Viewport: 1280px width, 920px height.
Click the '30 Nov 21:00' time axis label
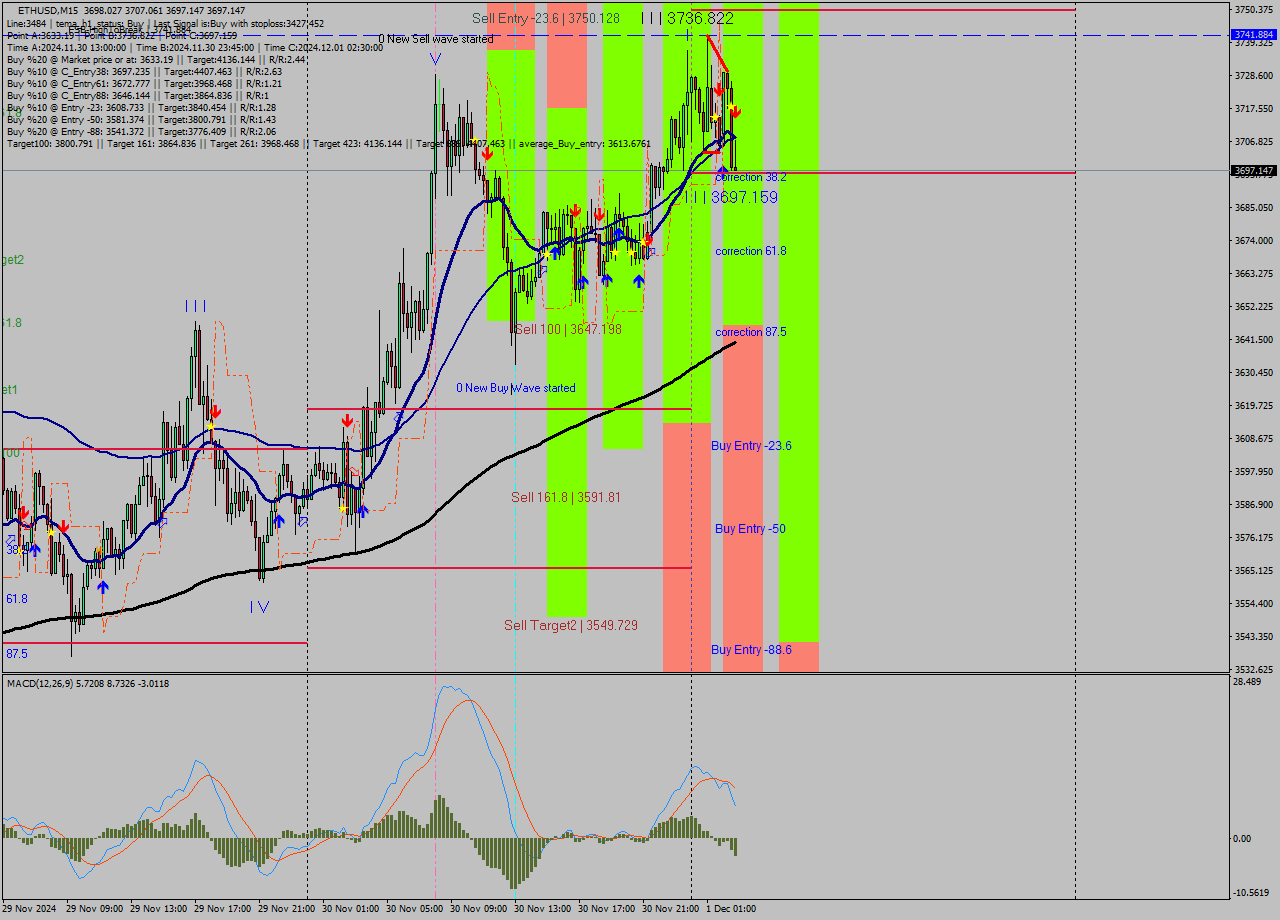671,909
